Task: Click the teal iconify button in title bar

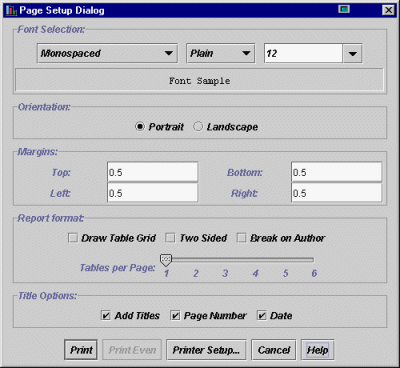Action: [344, 9]
